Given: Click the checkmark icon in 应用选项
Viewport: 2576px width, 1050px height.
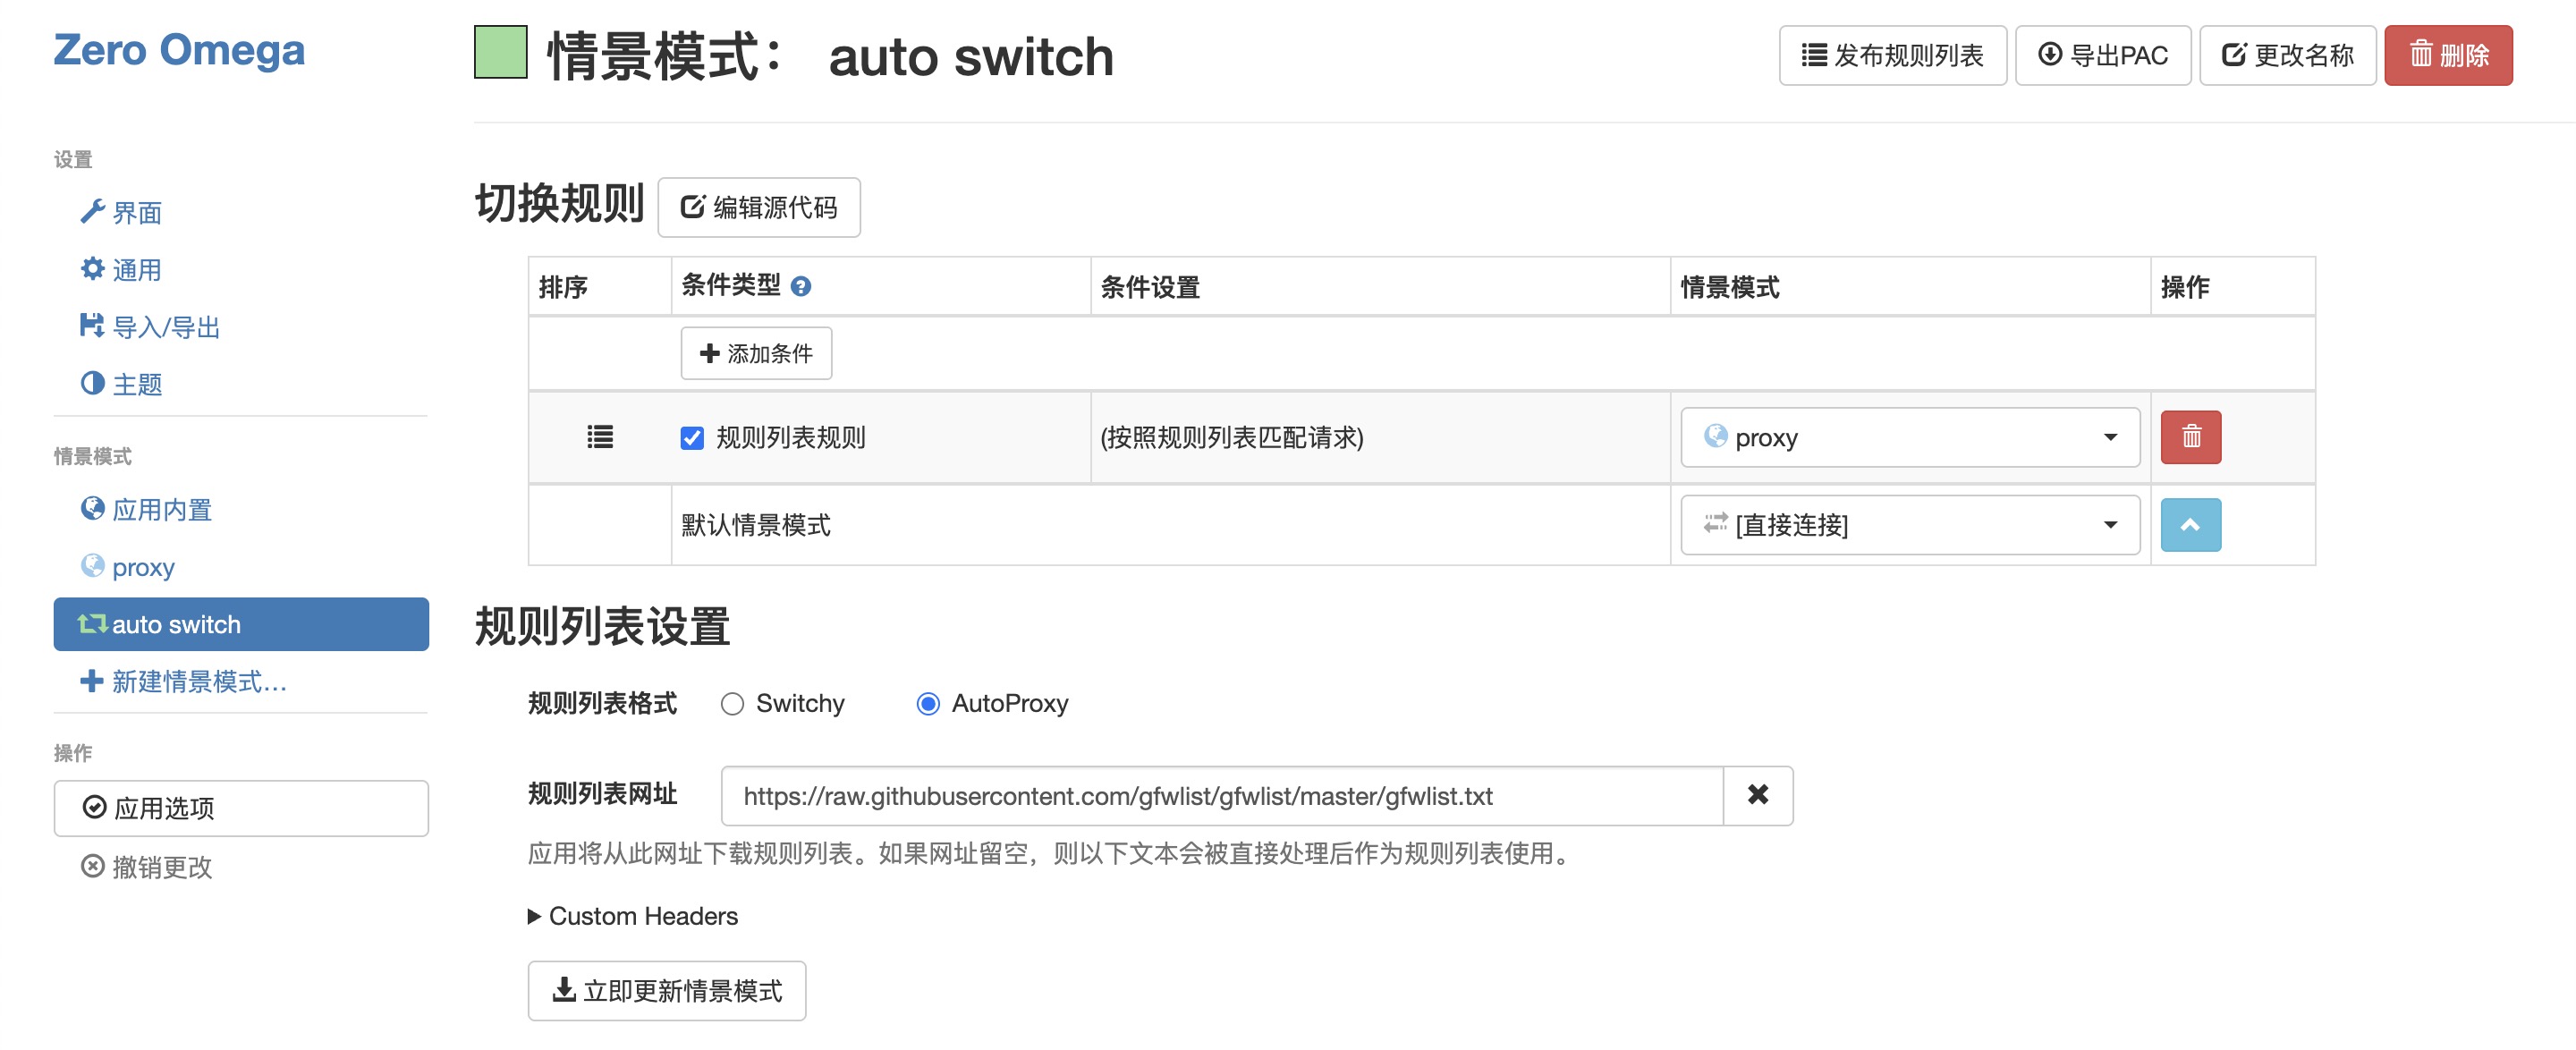Looking at the screenshot, I should coord(94,807).
